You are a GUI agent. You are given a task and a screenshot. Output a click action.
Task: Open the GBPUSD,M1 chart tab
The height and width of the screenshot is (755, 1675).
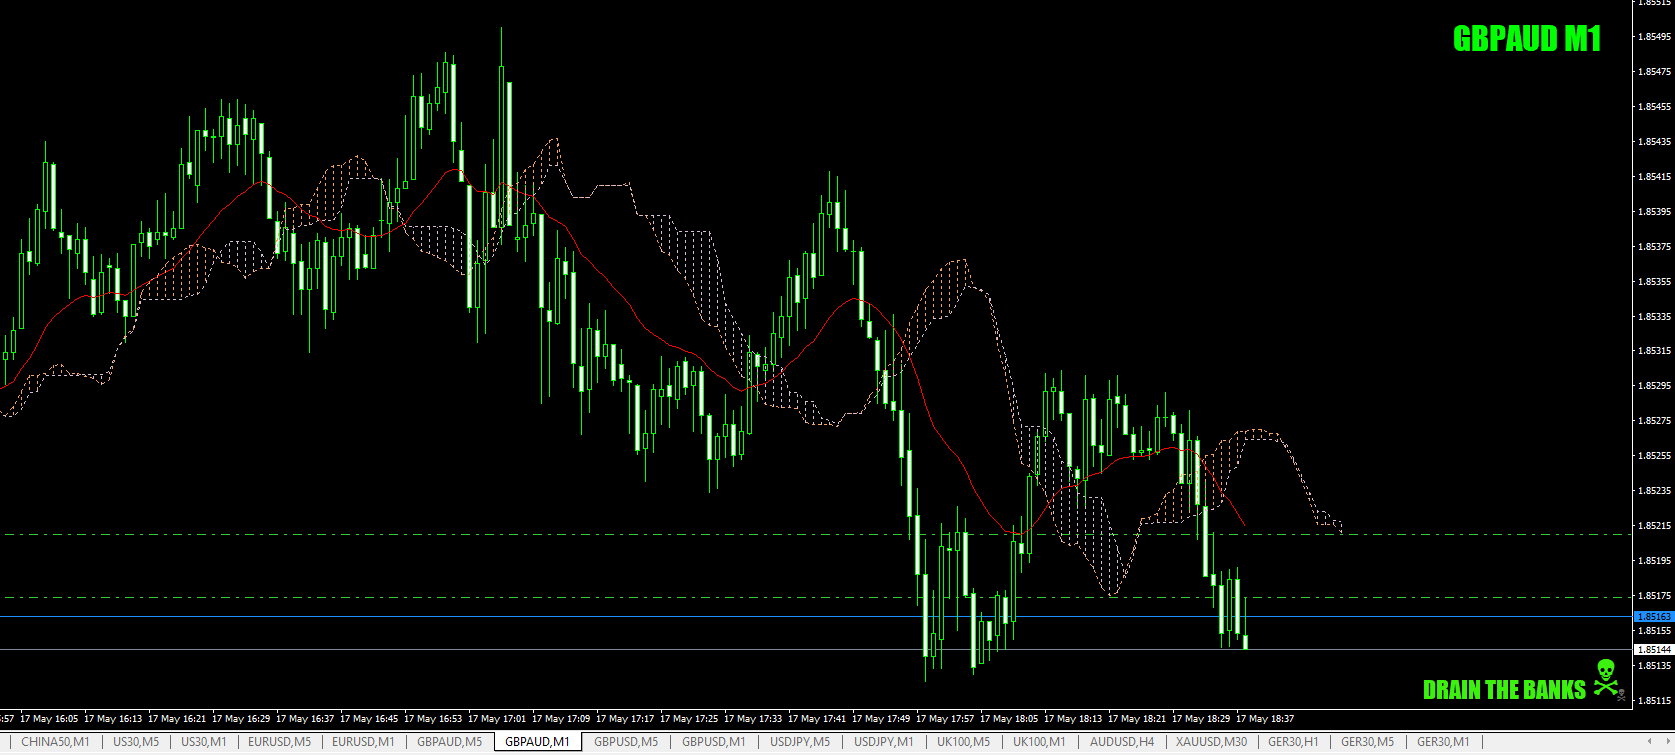[714, 742]
